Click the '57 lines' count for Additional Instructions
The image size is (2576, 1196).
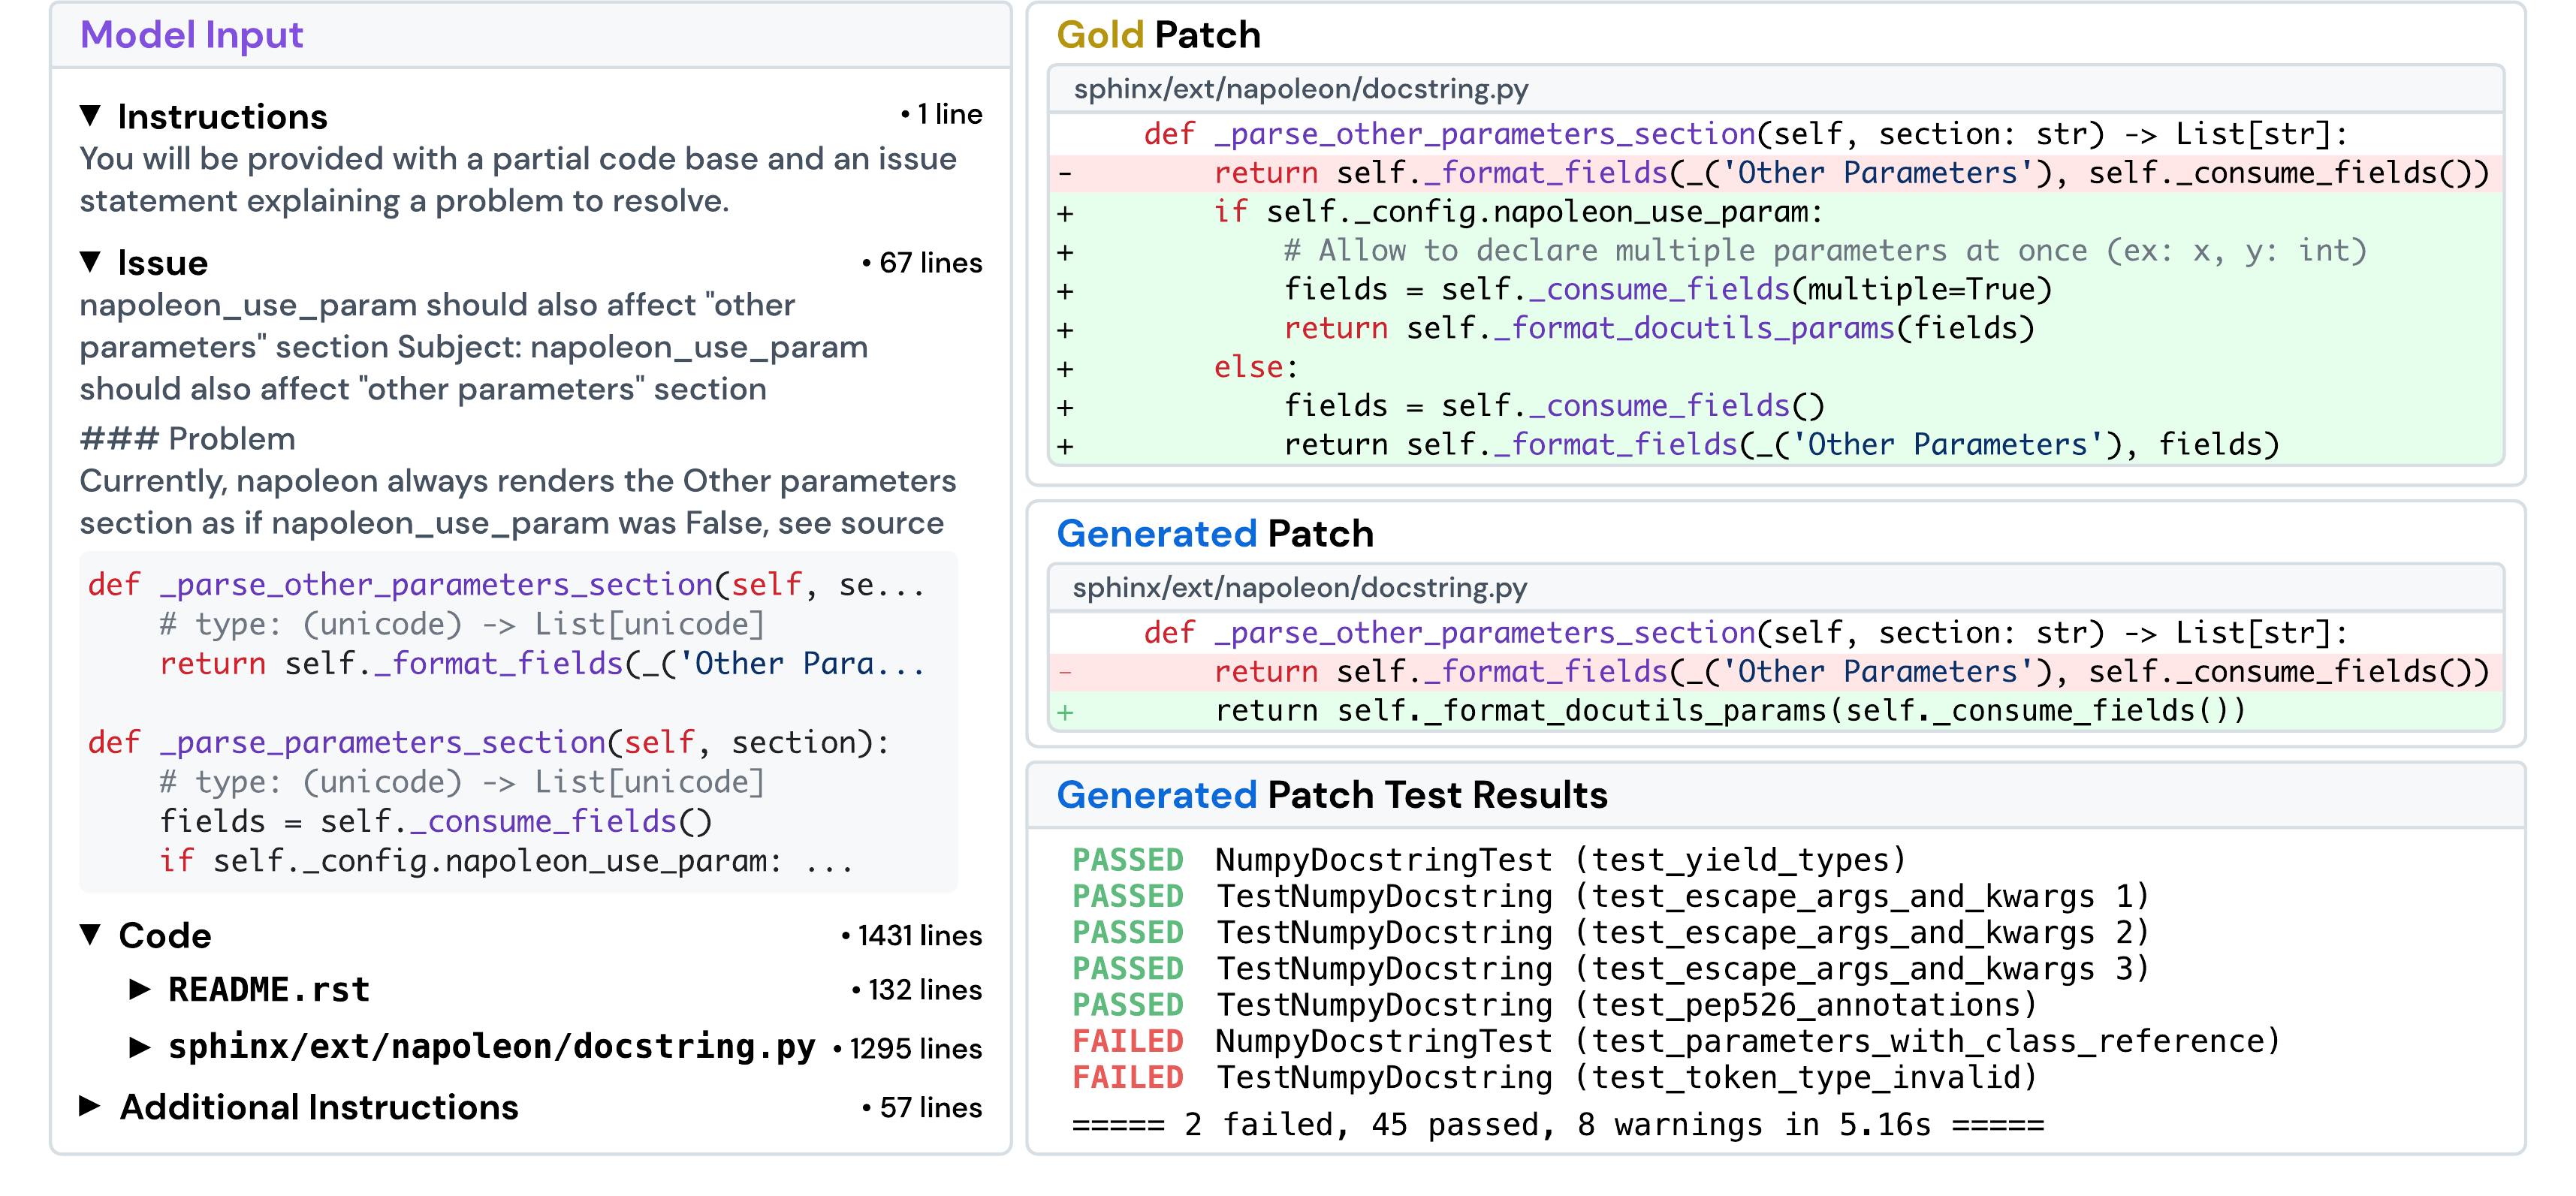pos(922,1108)
